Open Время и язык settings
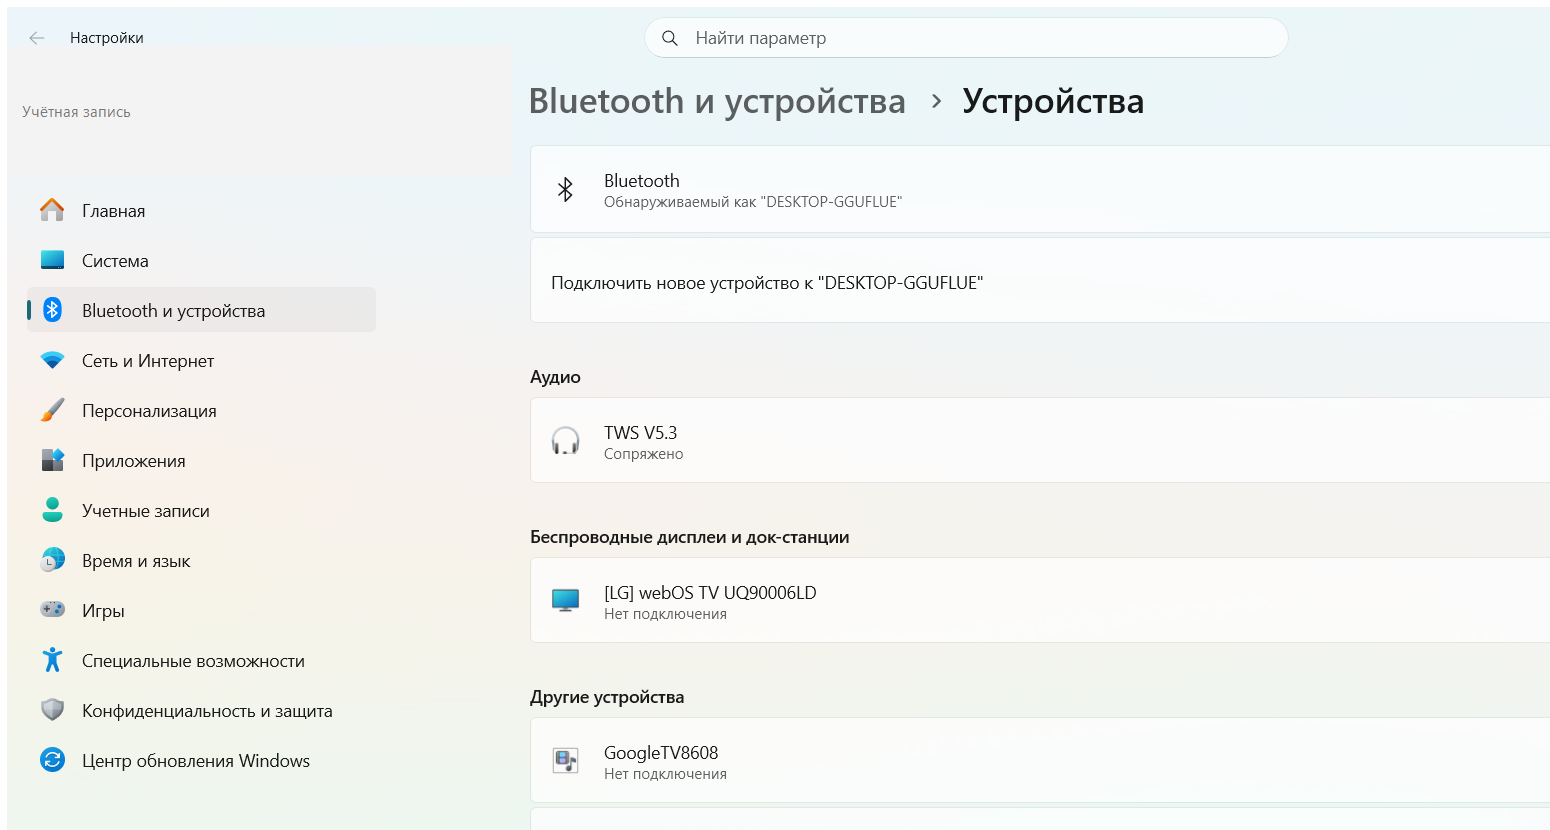 pos(201,560)
